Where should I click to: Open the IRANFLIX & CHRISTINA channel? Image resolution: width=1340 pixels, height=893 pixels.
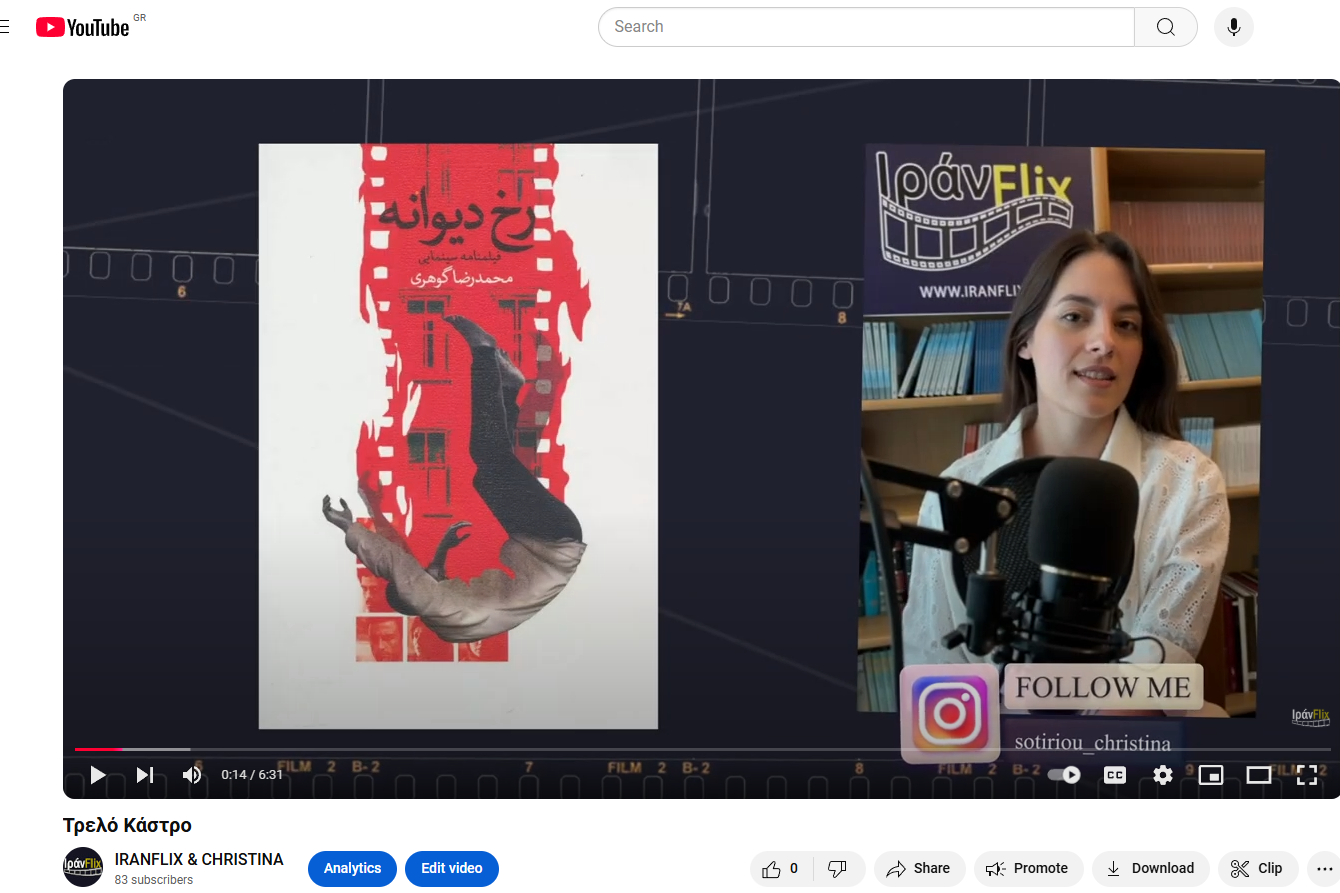(199, 859)
